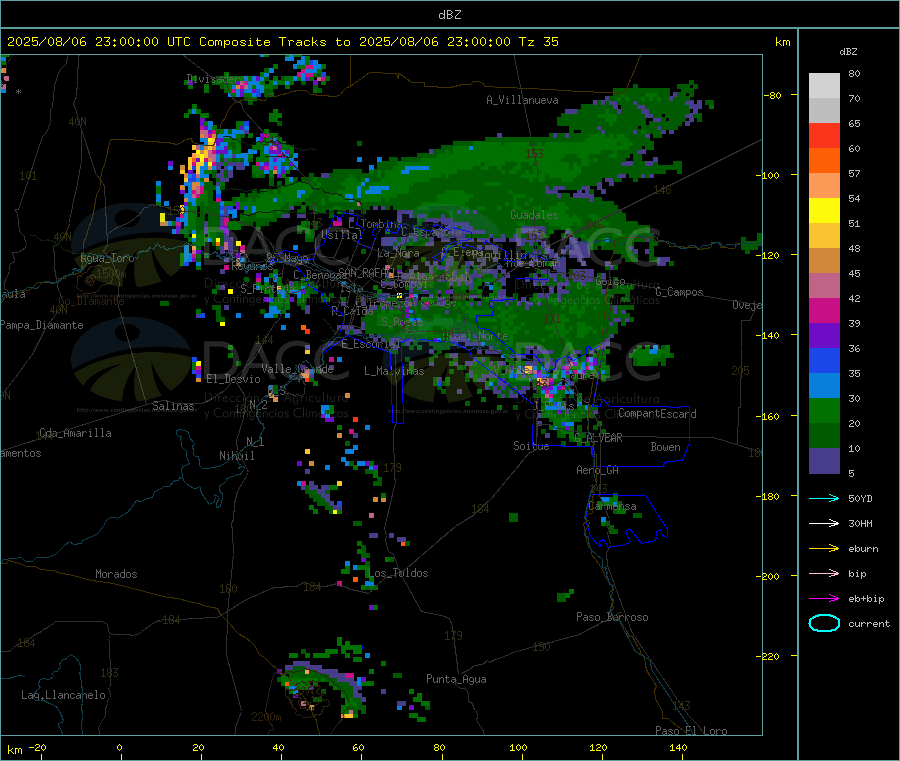Click the Bowen map label
Viewport: 900px width, 761px height.
coord(665,447)
